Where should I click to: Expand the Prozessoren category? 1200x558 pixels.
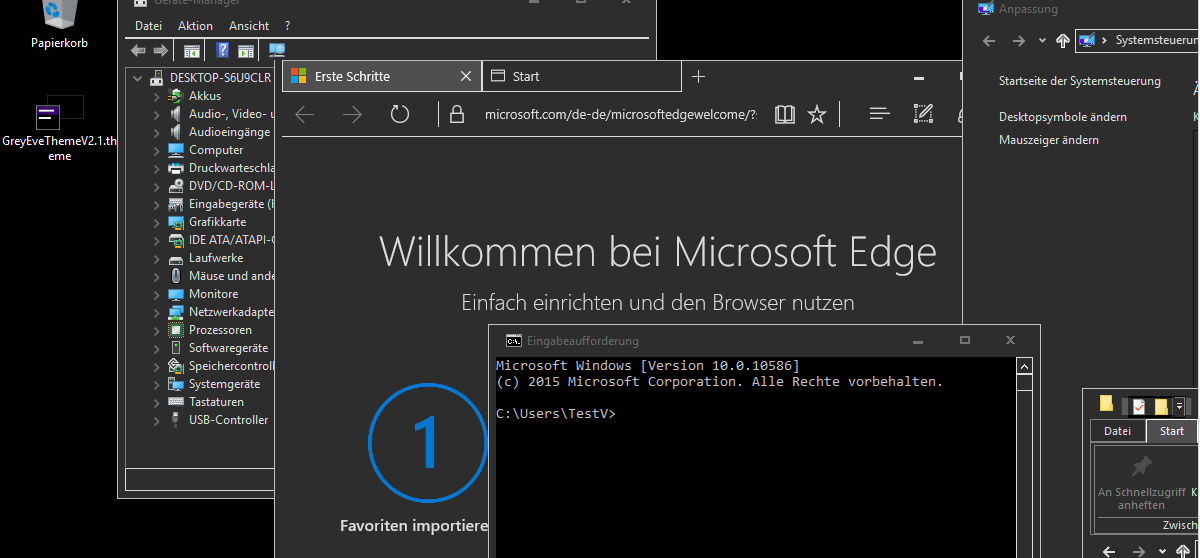[x=156, y=330]
